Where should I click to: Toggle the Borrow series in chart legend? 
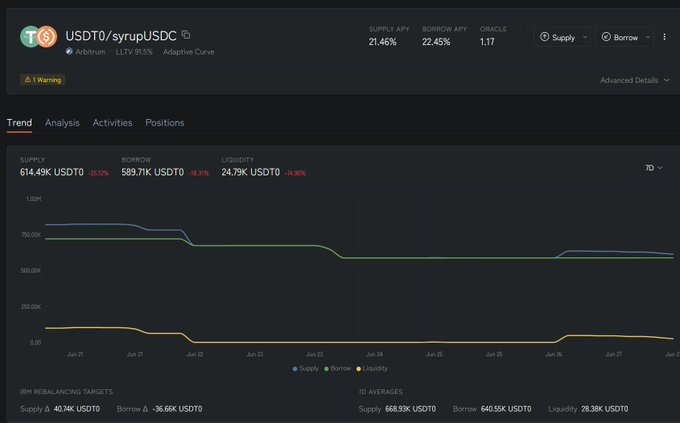tap(337, 368)
